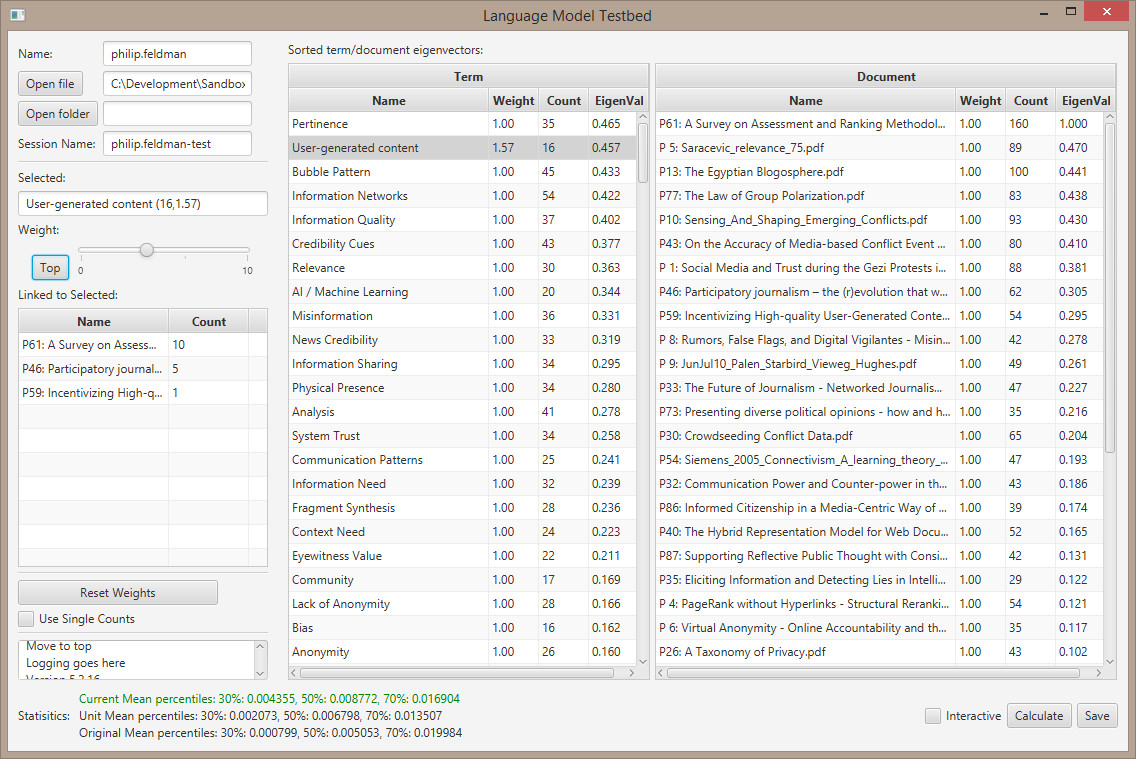This screenshot has width=1136, height=759.
Task: Click into the Session Name text field
Action: tap(177, 144)
